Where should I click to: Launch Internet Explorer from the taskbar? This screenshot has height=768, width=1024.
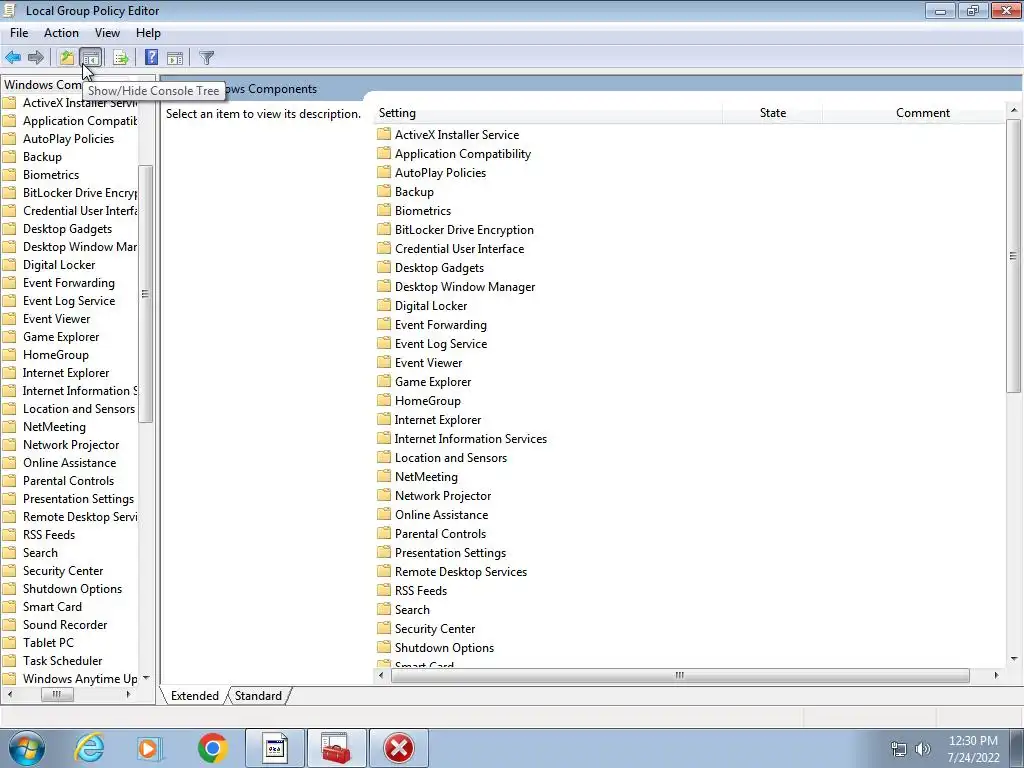(x=89, y=748)
